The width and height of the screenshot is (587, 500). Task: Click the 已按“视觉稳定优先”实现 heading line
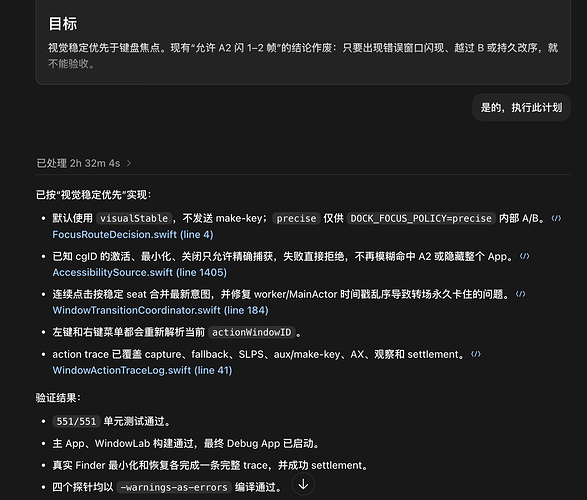point(94,195)
